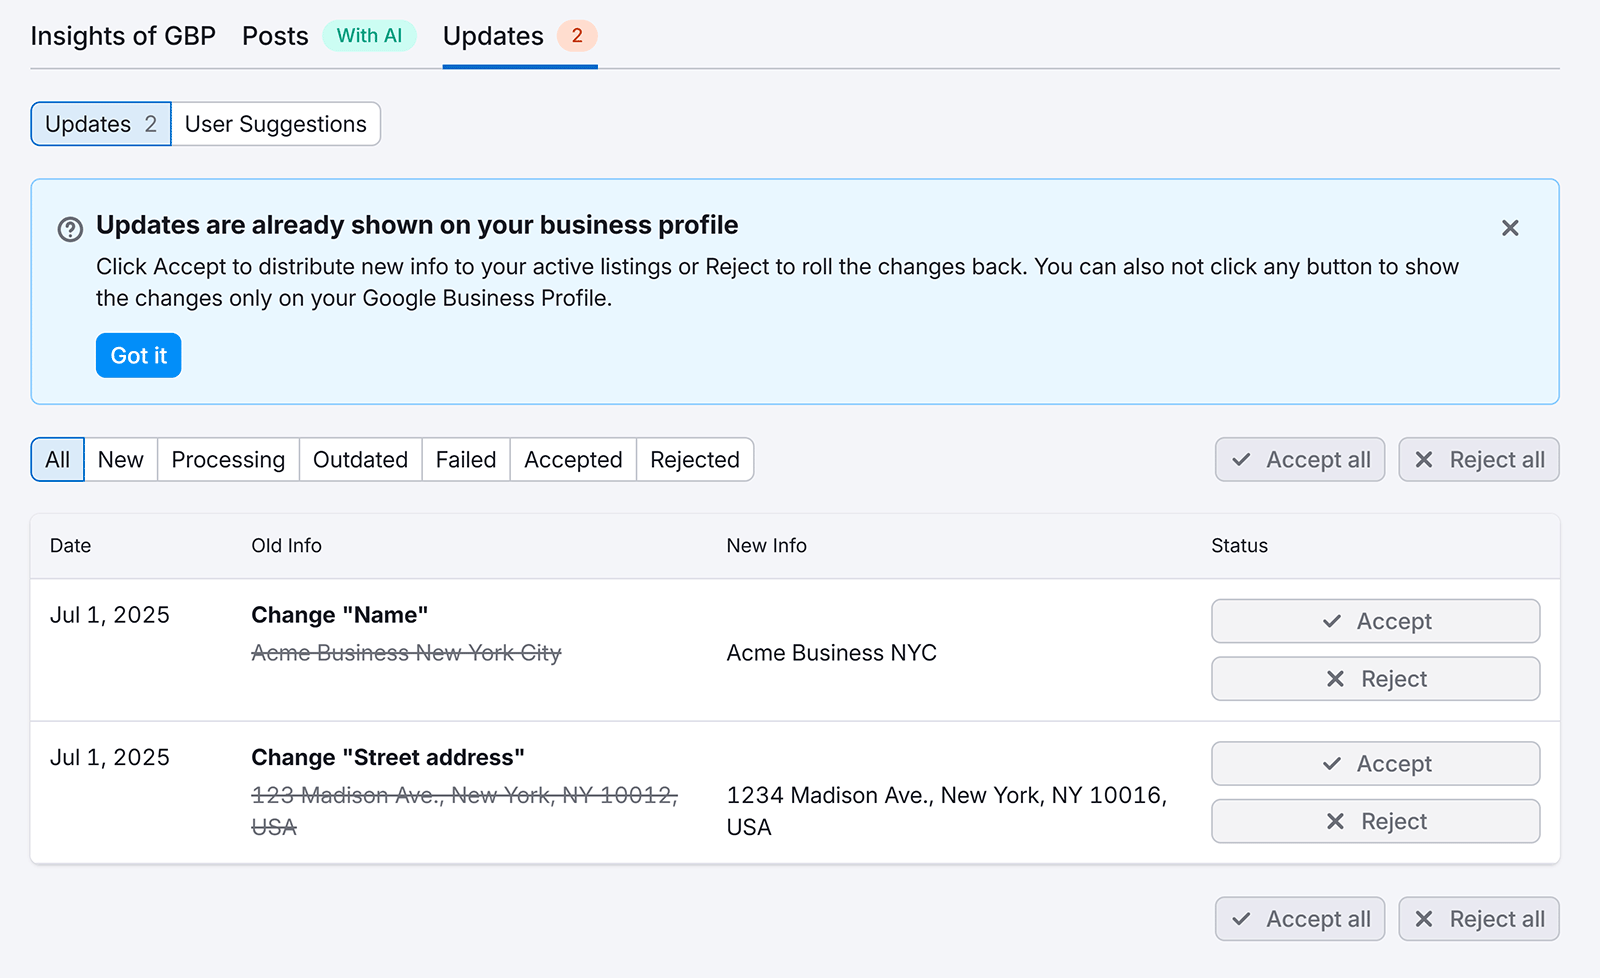
Task: Switch to the Posts tab
Action: [273, 36]
